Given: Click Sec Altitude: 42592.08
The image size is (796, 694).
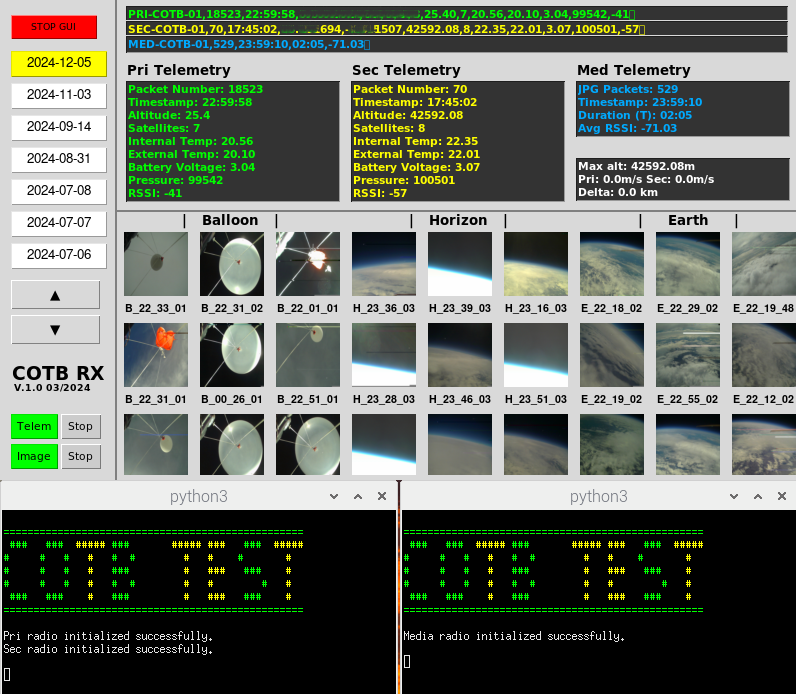Looking at the screenshot, I should [408, 115].
